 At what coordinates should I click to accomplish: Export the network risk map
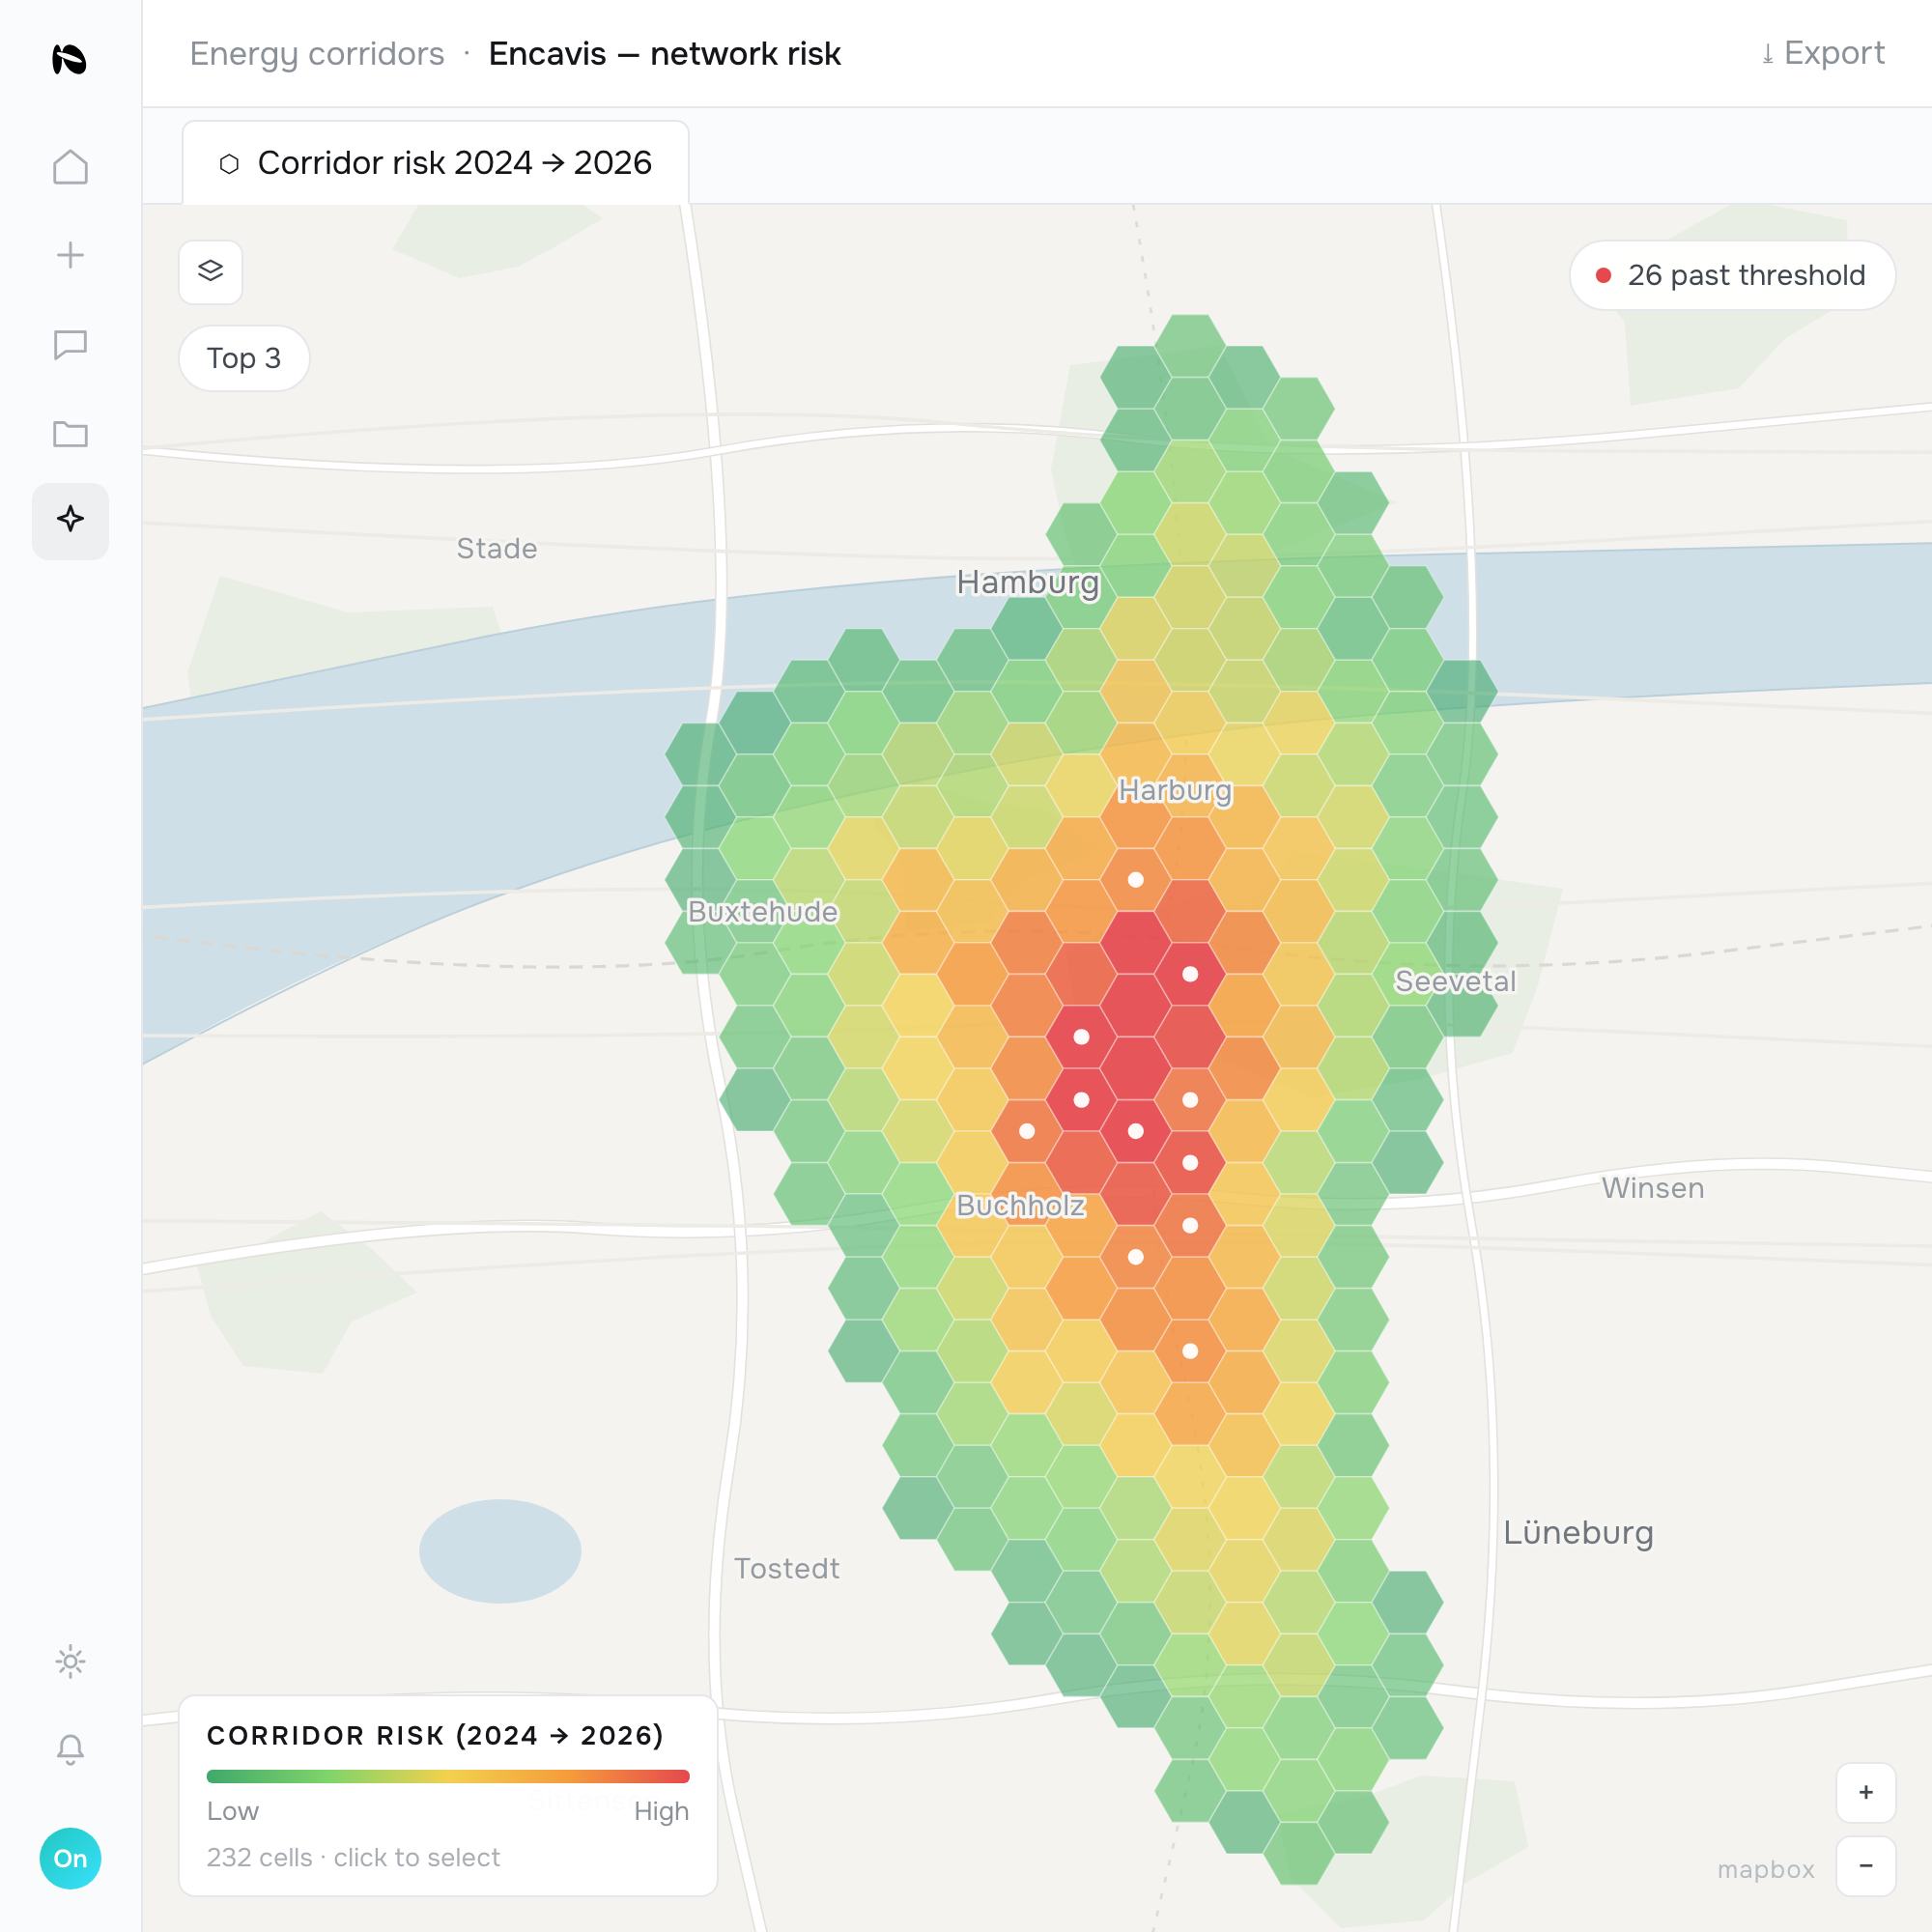1823,53
